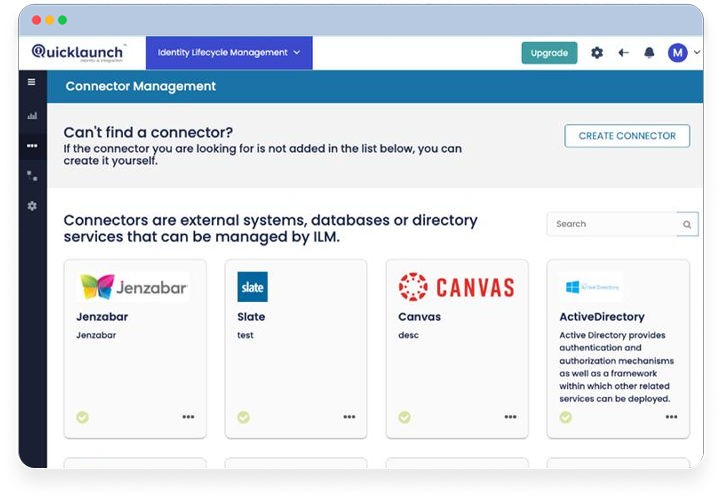Click the yellow window minimize button
The image size is (722, 500).
(50, 20)
